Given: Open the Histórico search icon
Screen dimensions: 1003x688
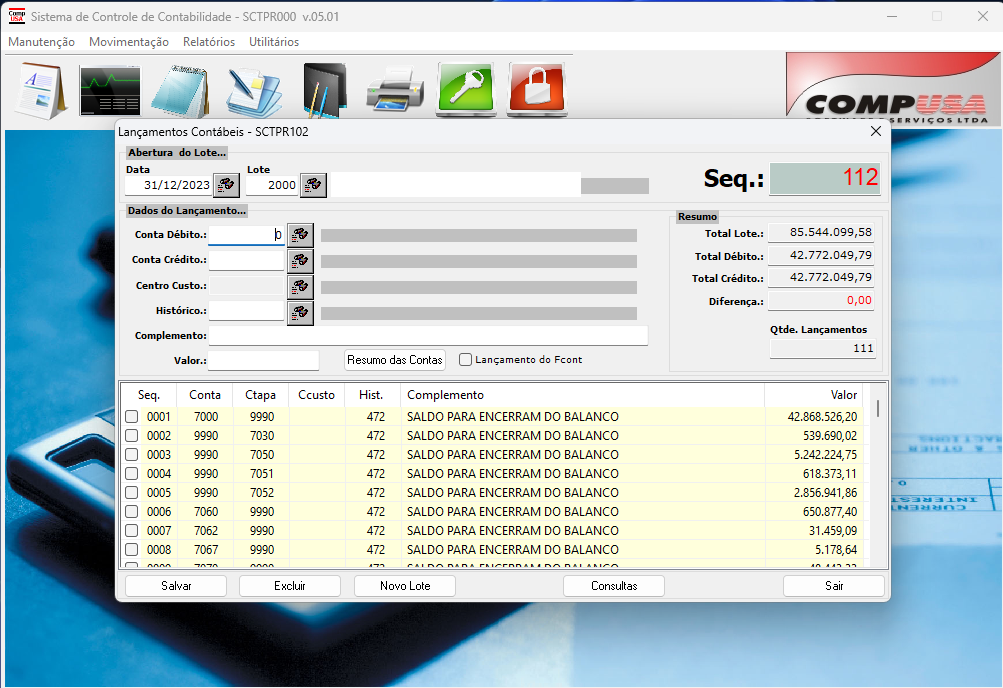Looking at the screenshot, I should click(300, 312).
